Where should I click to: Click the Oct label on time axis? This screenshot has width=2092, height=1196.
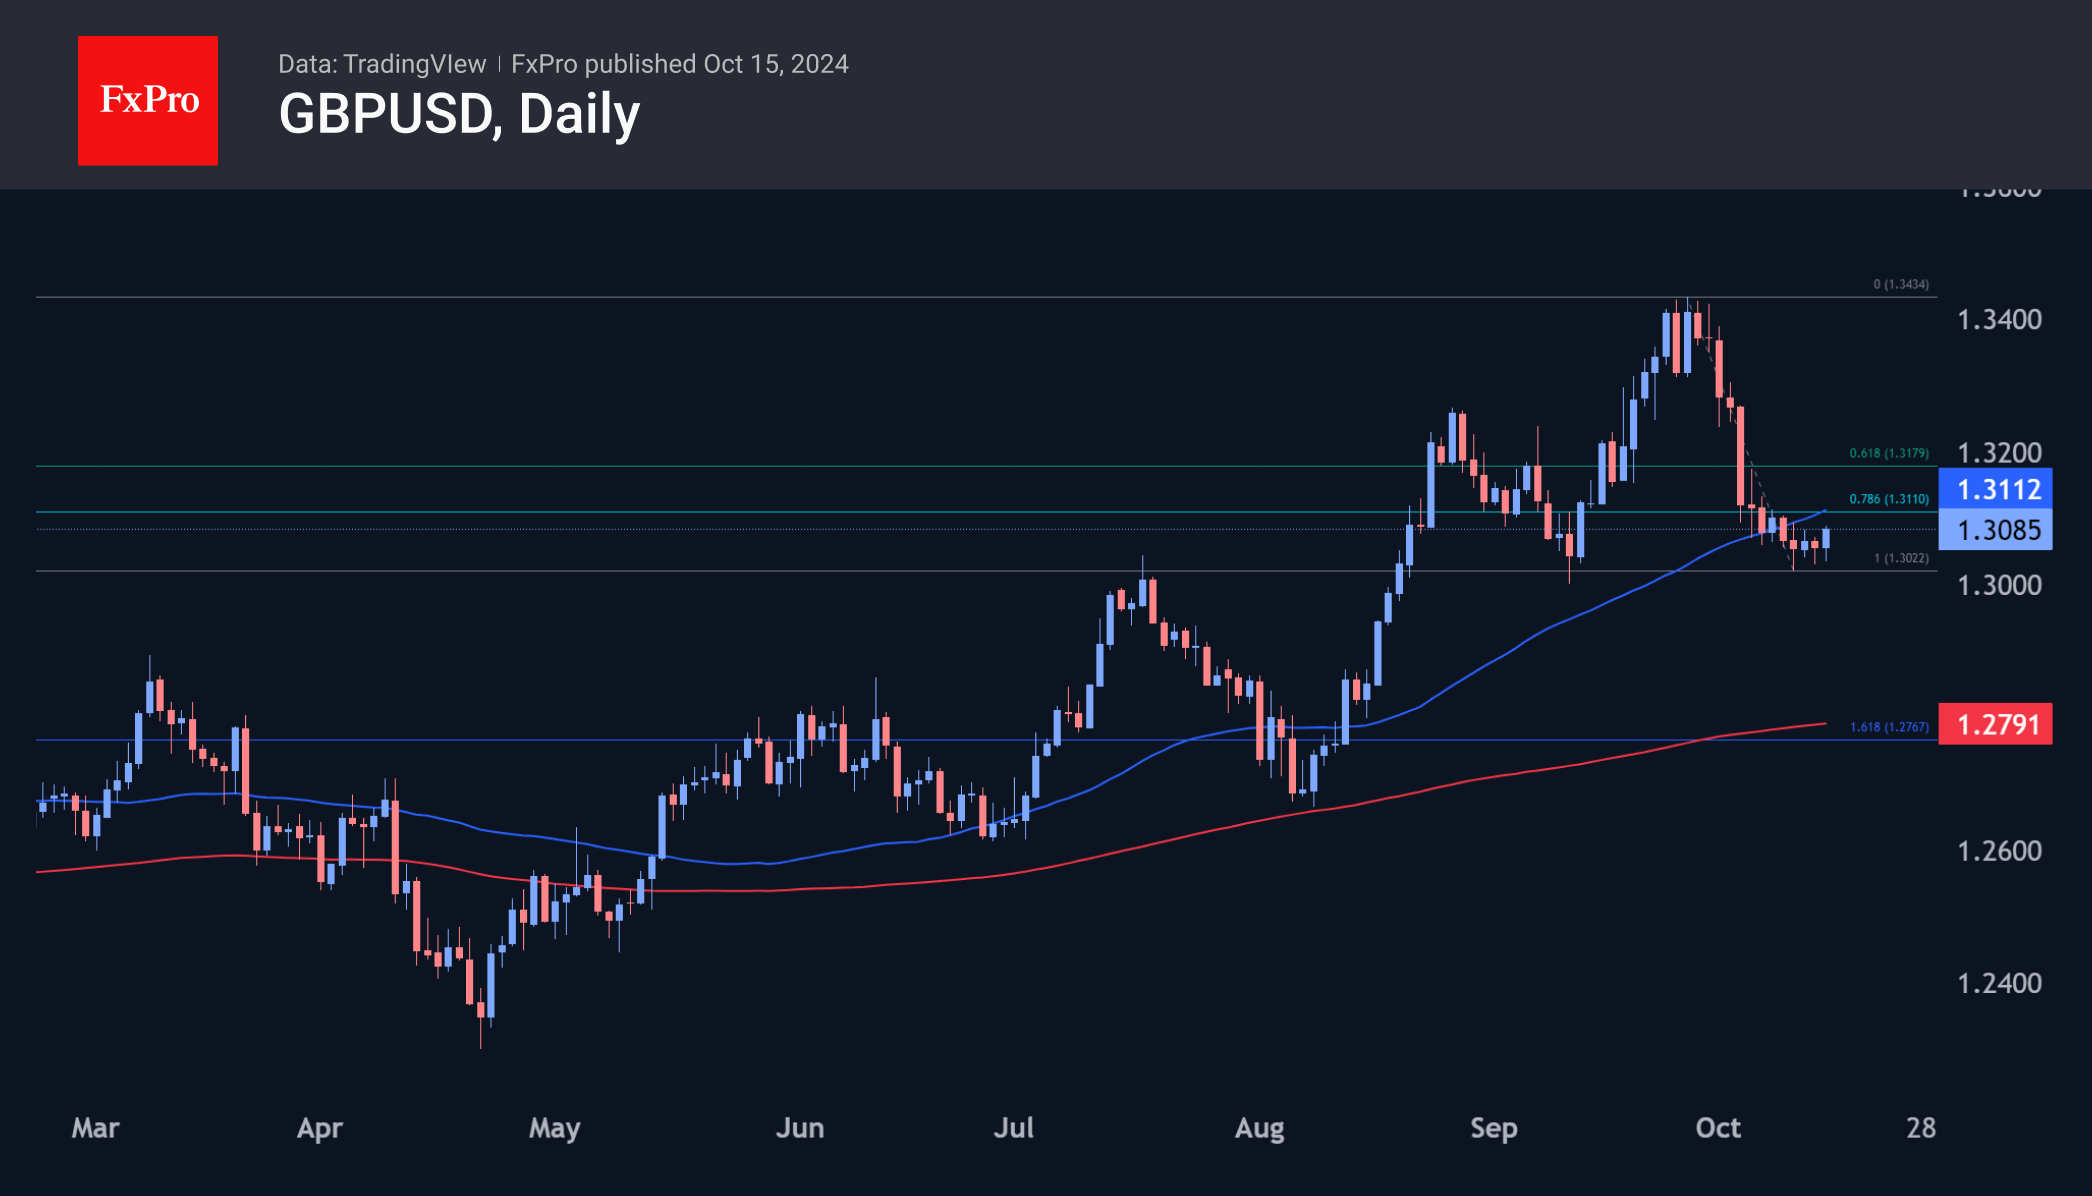[1717, 1128]
